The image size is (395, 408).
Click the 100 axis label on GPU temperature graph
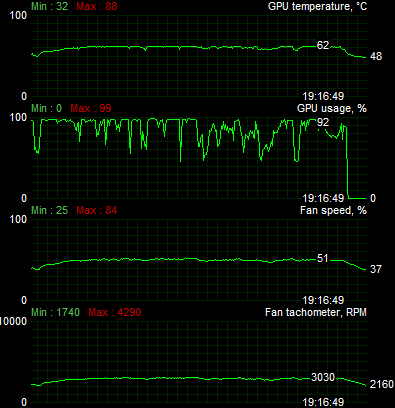[x=18, y=15]
